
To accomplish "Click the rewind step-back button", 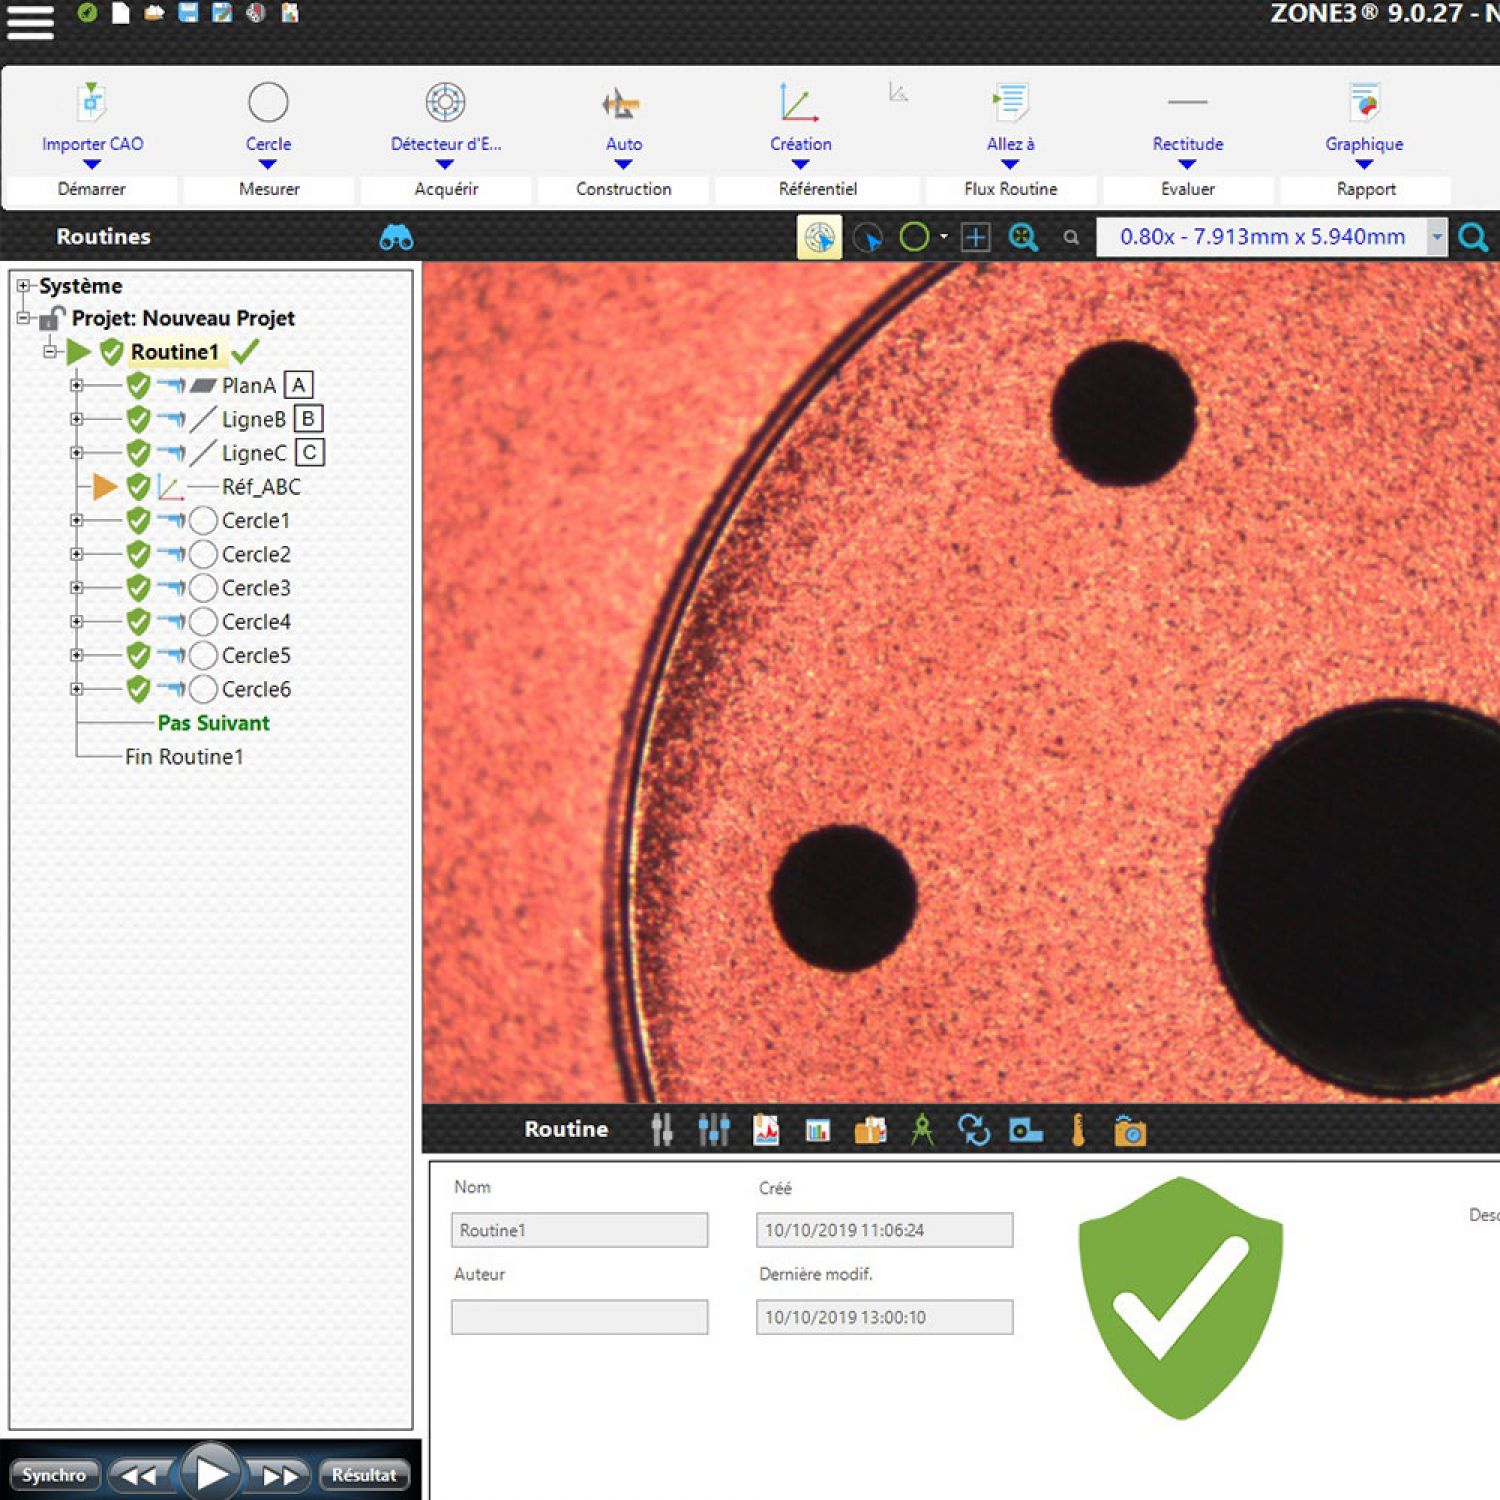I will [142, 1475].
